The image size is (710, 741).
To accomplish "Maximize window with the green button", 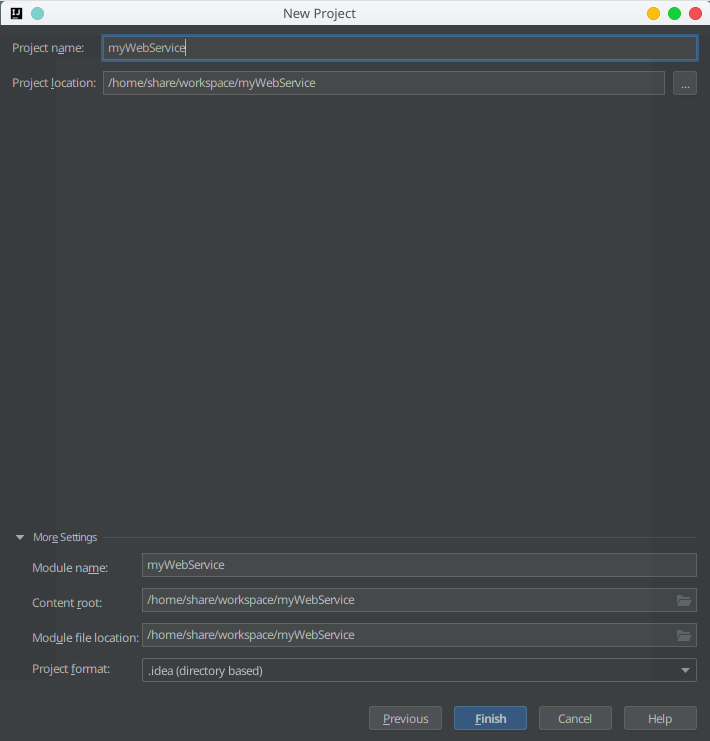I will pyautogui.click(x=674, y=13).
